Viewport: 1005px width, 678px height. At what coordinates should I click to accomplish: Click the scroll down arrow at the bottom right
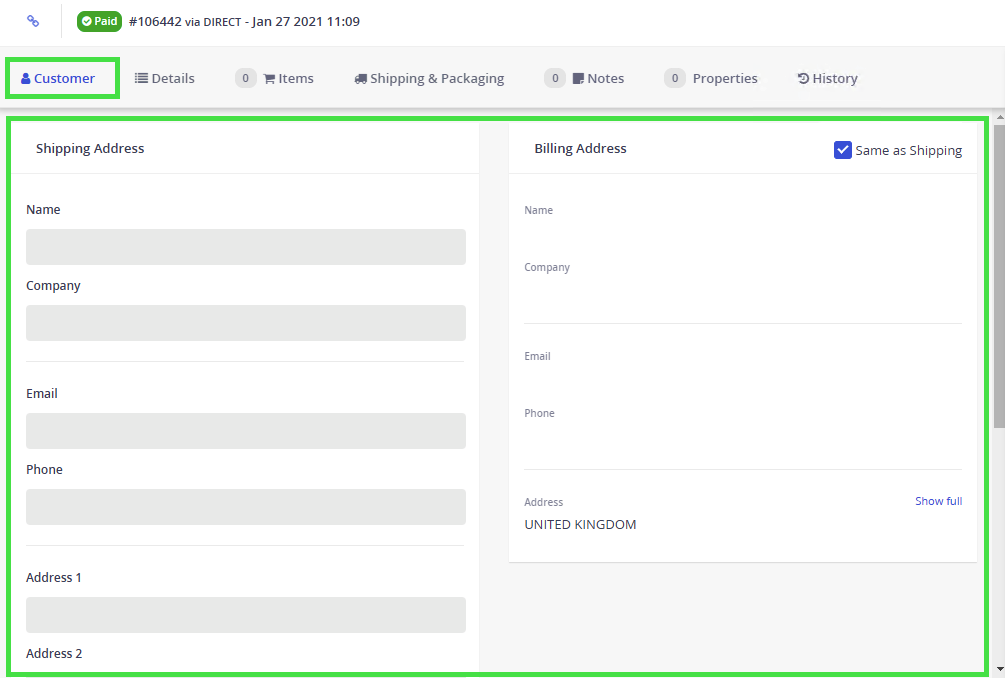click(998, 669)
